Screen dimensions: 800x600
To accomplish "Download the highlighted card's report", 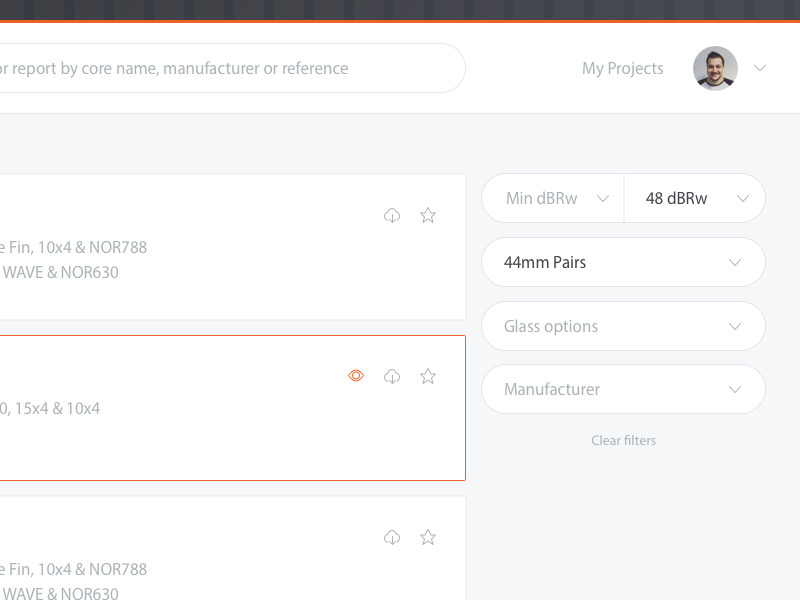I will [392, 376].
